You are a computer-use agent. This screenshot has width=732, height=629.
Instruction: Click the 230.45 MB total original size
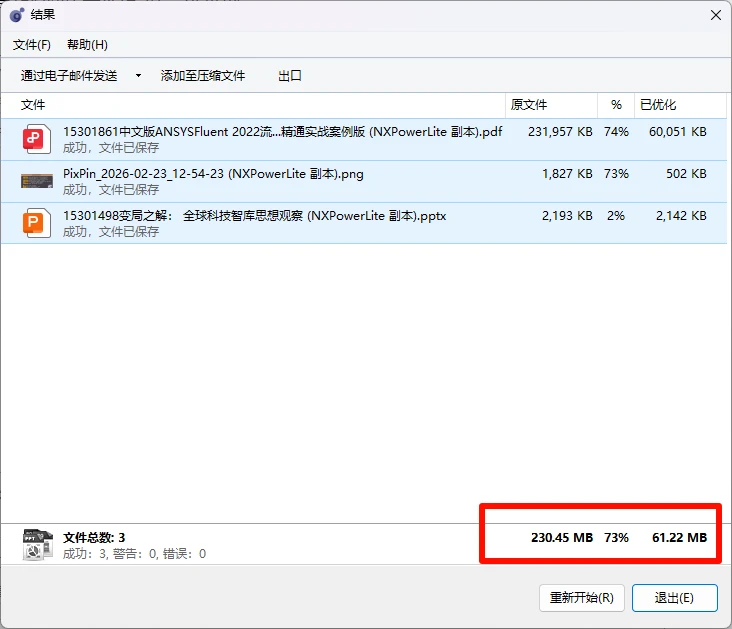pyautogui.click(x=562, y=537)
